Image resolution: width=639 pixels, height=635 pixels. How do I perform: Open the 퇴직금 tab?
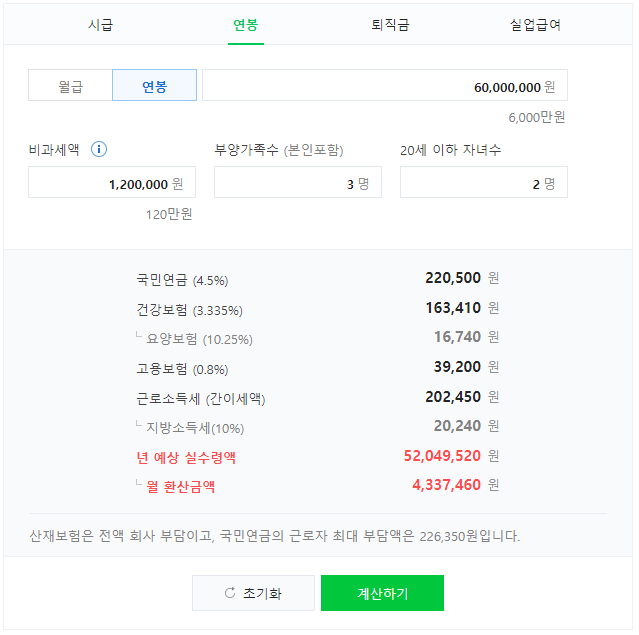click(390, 25)
